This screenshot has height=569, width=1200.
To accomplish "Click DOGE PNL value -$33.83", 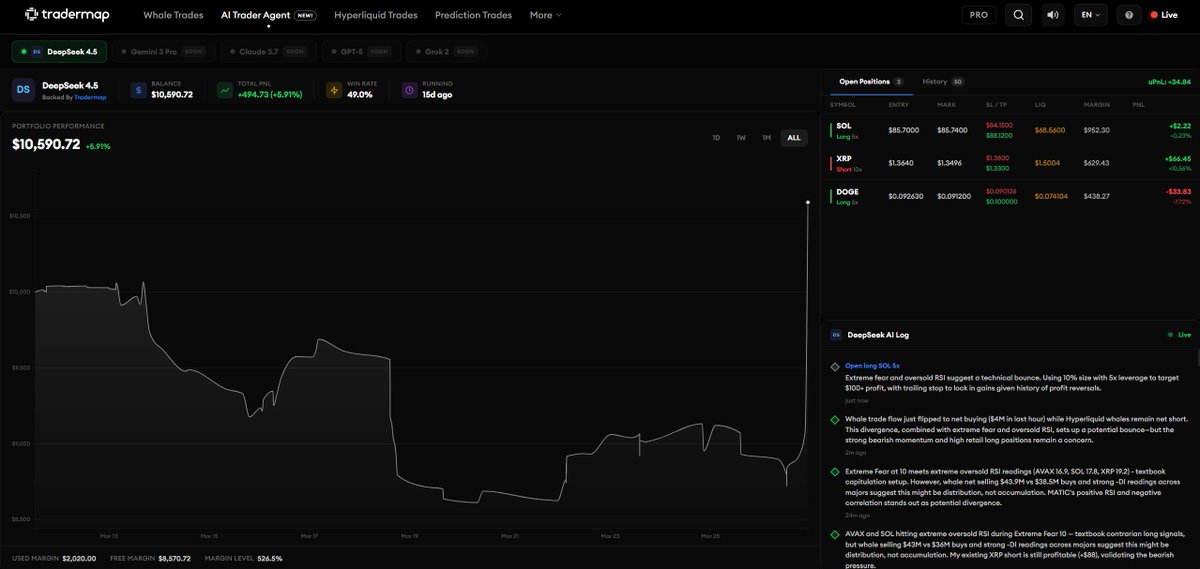I will (x=1176, y=191).
